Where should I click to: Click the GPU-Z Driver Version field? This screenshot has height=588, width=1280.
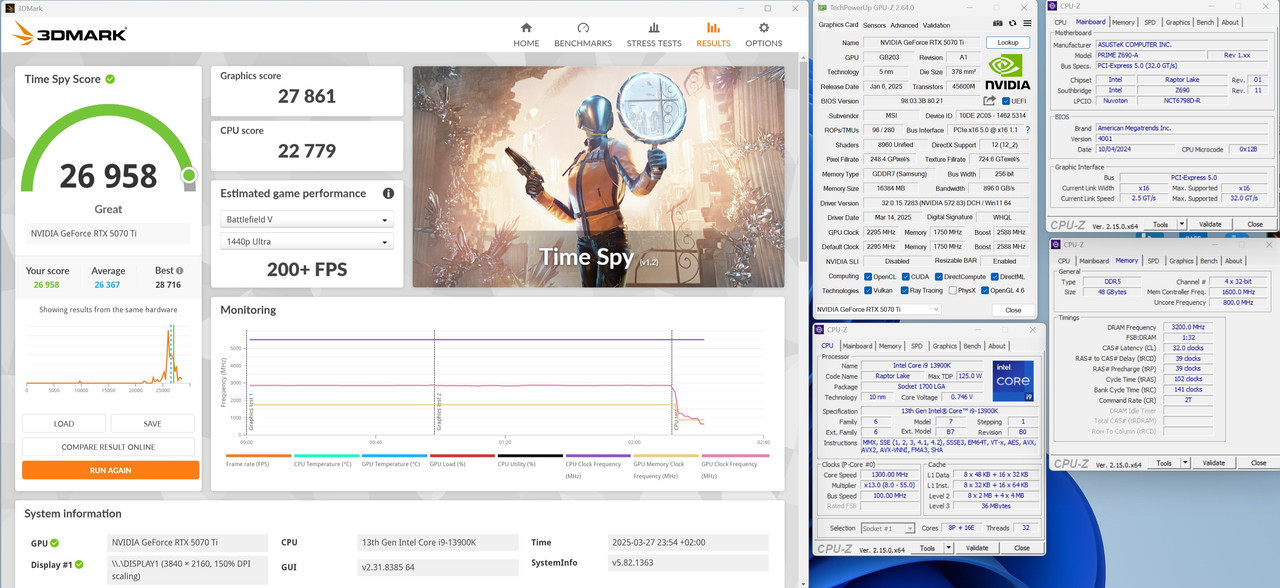click(946, 203)
